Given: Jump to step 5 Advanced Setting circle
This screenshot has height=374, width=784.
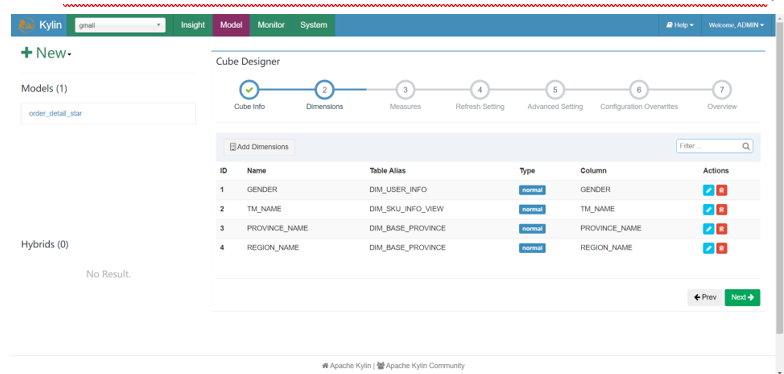Looking at the screenshot, I should pyautogui.click(x=555, y=90).
